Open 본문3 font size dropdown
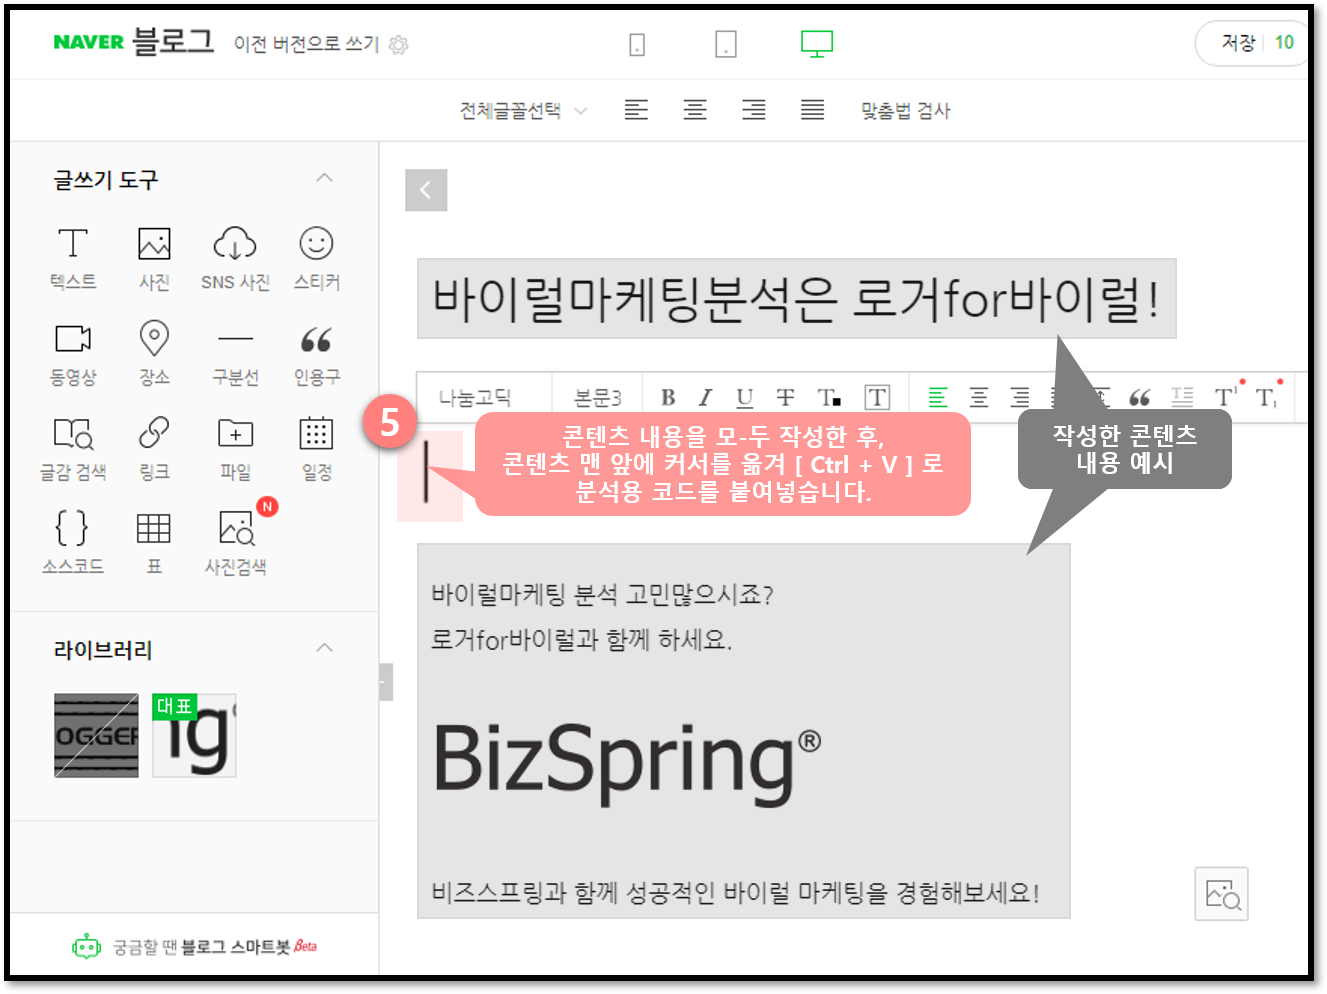This screenshot has width=1327, height=994. [x=598, y=398]
